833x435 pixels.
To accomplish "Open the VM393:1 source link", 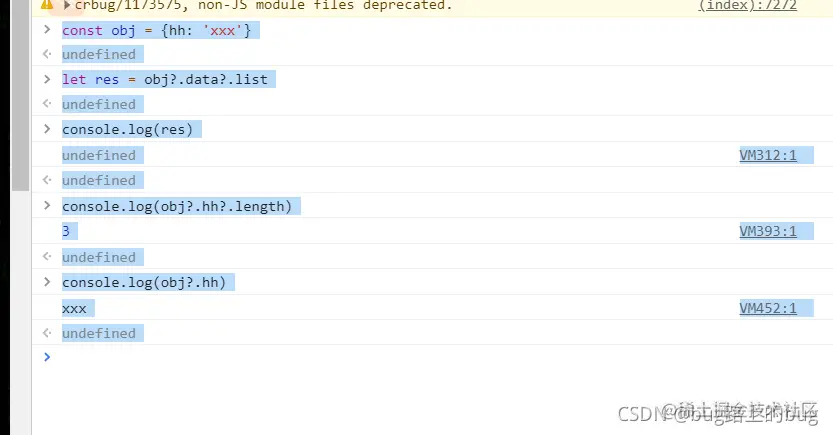I will pos(768,231).
